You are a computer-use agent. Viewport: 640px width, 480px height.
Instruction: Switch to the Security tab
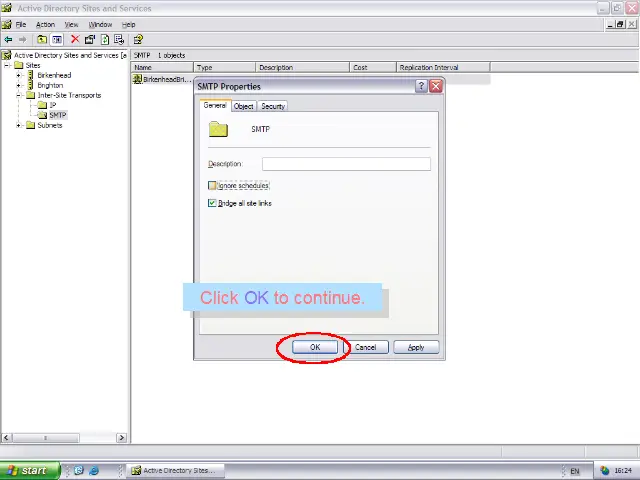273,106
